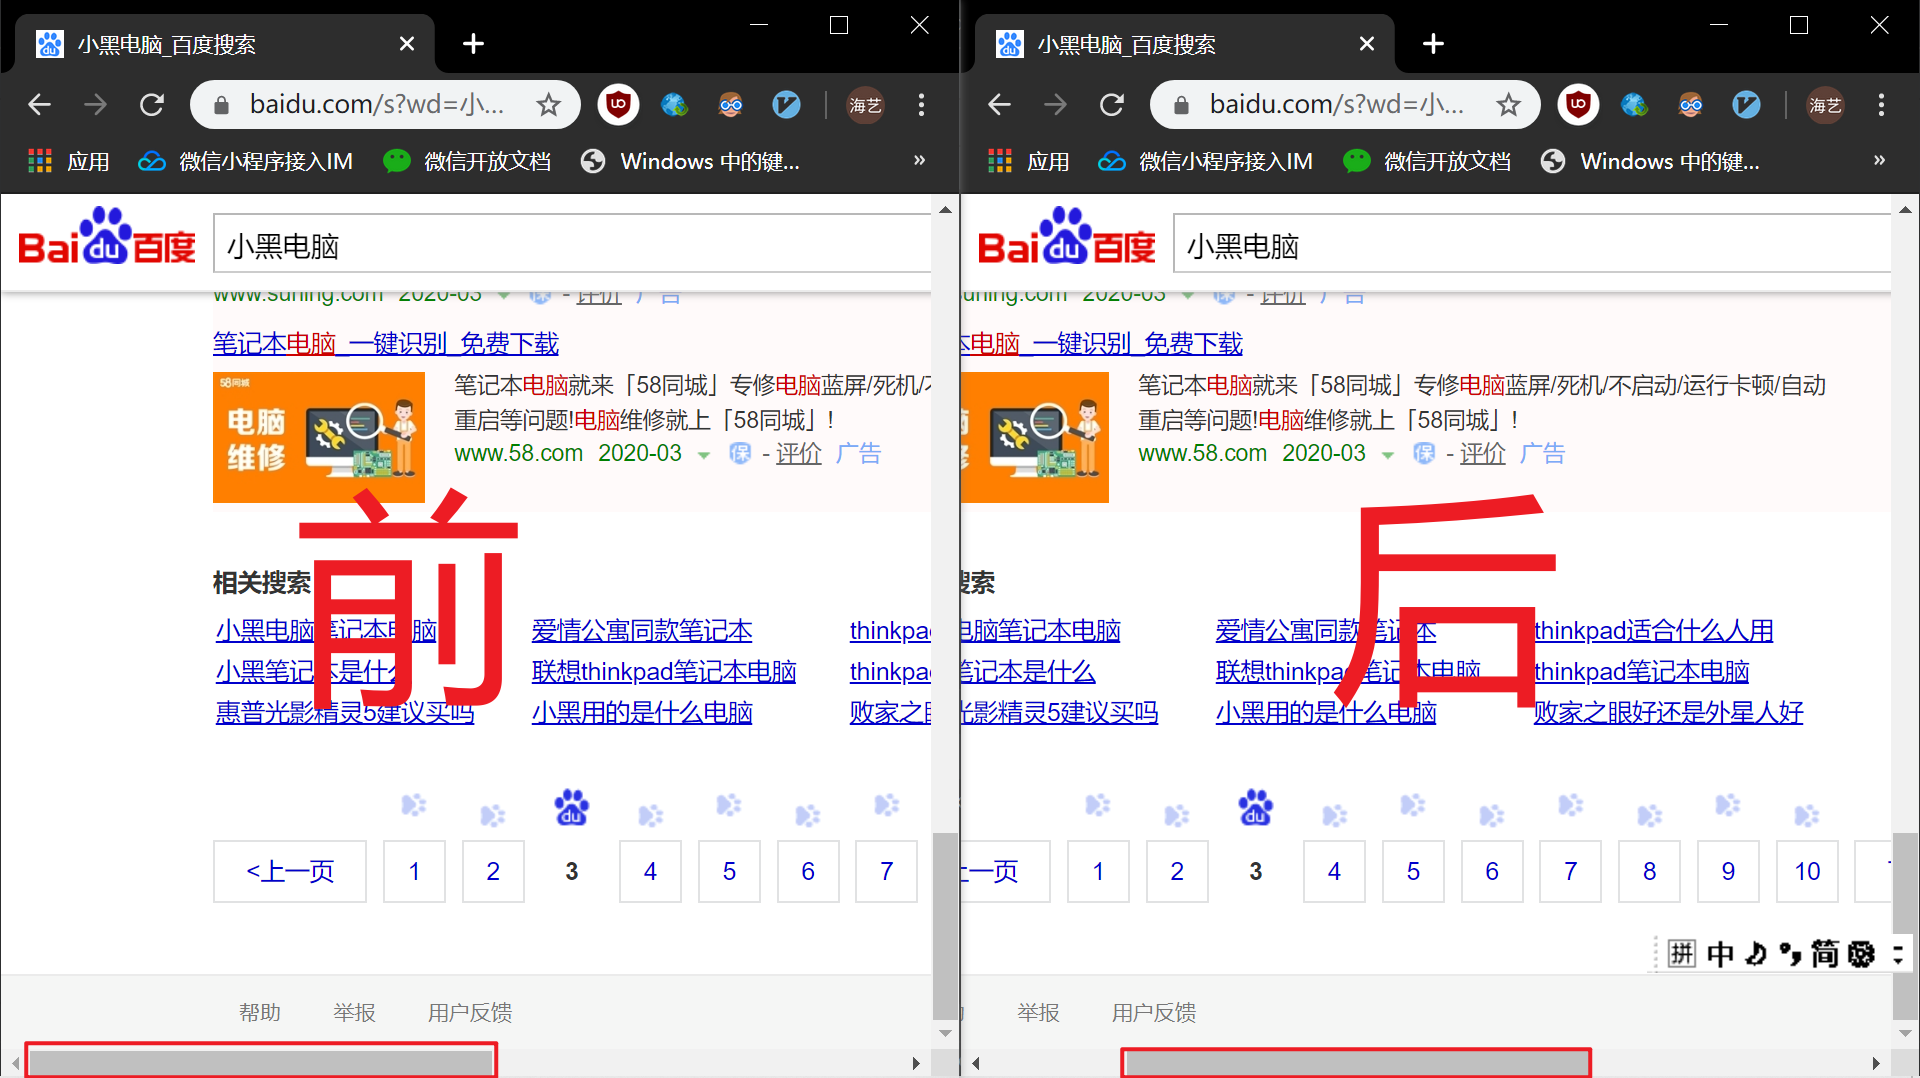The image size is (1920, 1078).
Task: Open a new tab in the right browser window
Action: pyautogui.click(x=1433, y=43)
